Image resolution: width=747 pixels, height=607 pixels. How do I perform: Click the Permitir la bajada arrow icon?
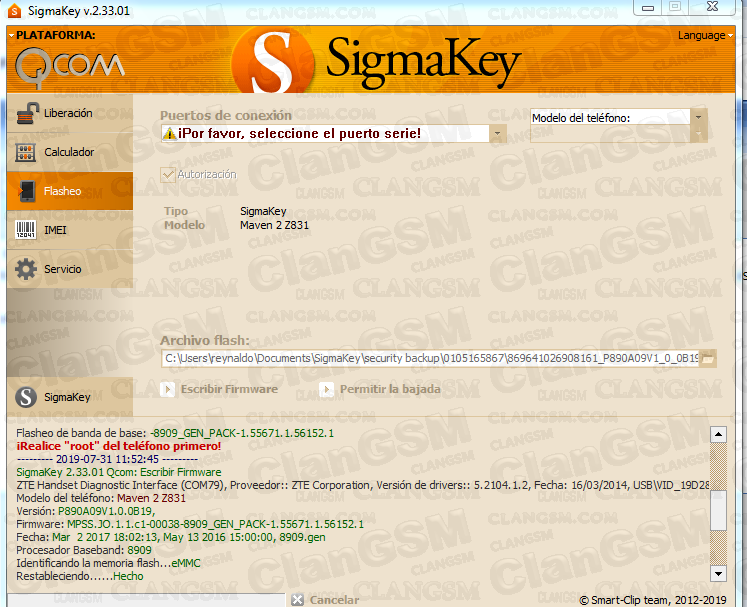click(326, 390)
